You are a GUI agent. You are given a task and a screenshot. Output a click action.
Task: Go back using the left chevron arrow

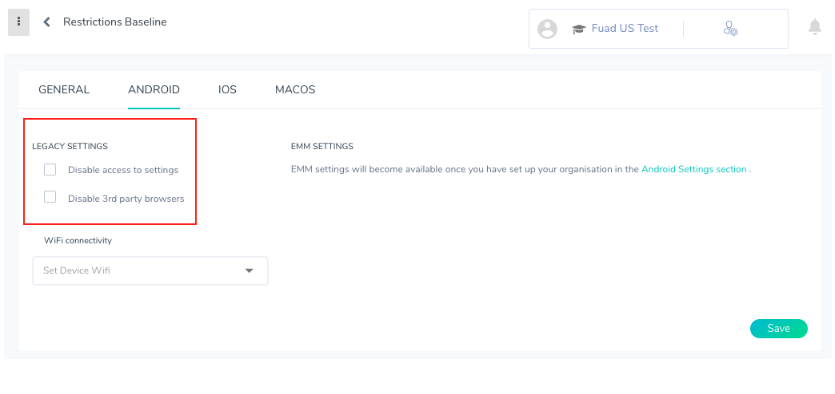click(47, 22)
